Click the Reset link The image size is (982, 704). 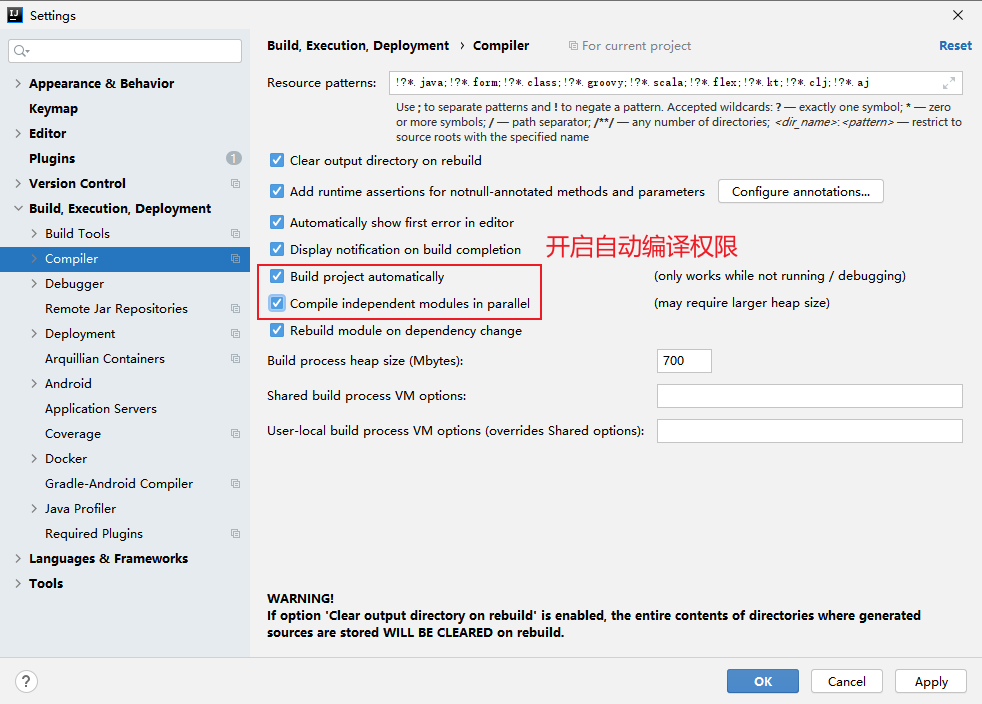click(x=955, y=46)
